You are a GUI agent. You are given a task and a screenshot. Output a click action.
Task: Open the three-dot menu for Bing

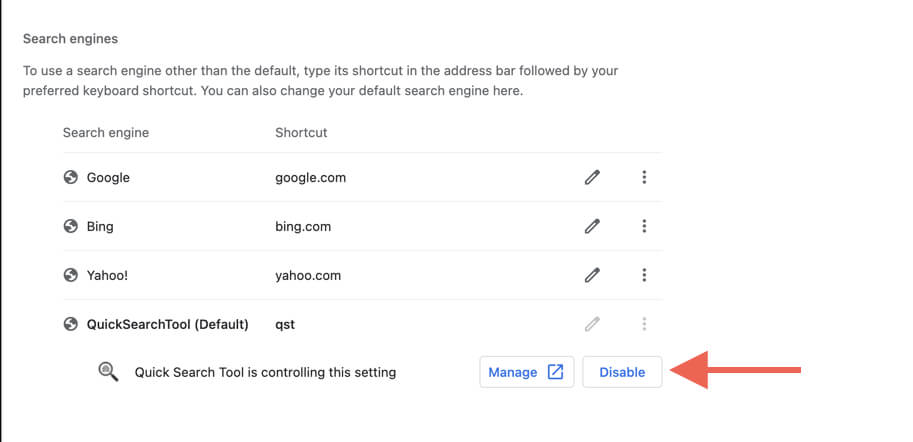pos(644,227)
